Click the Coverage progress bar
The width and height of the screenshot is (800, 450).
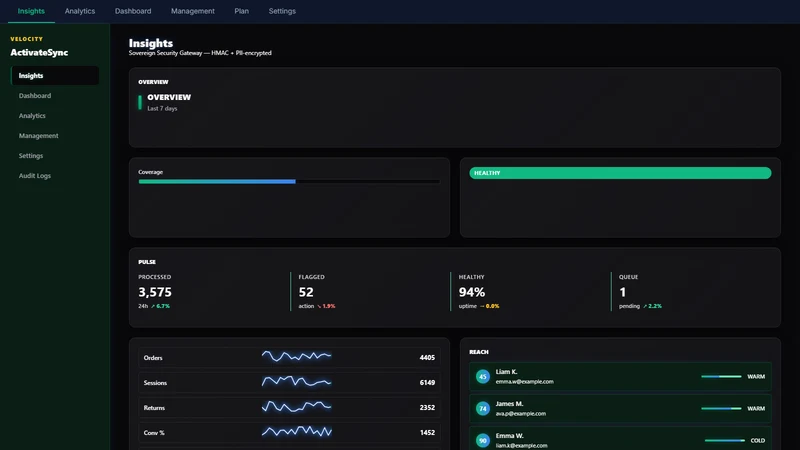point(289,181)
